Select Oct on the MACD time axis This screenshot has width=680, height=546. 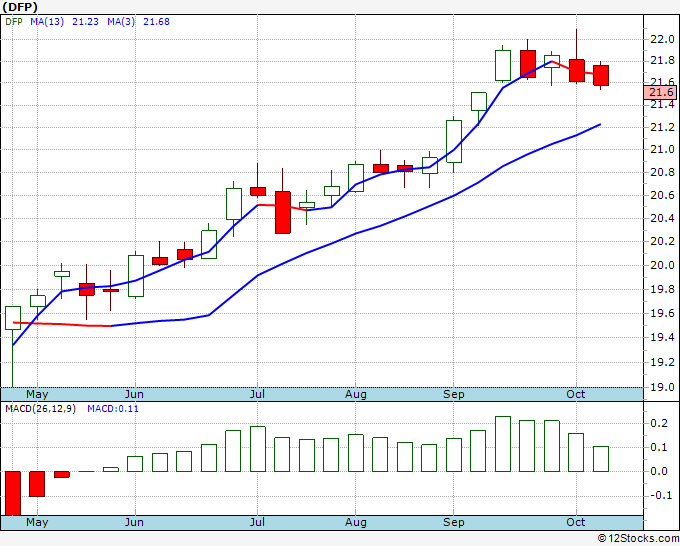[575, 522]
